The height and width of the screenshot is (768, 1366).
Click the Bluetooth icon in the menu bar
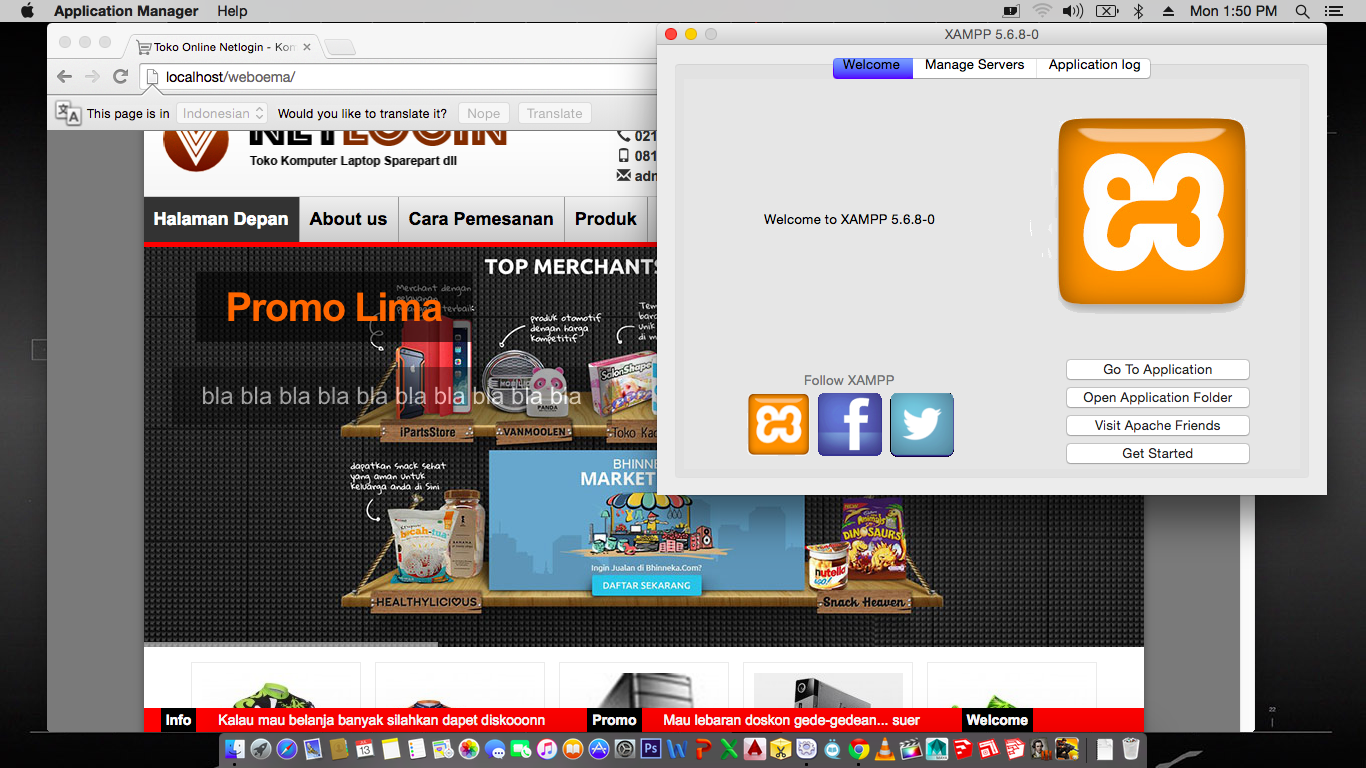1138,11
